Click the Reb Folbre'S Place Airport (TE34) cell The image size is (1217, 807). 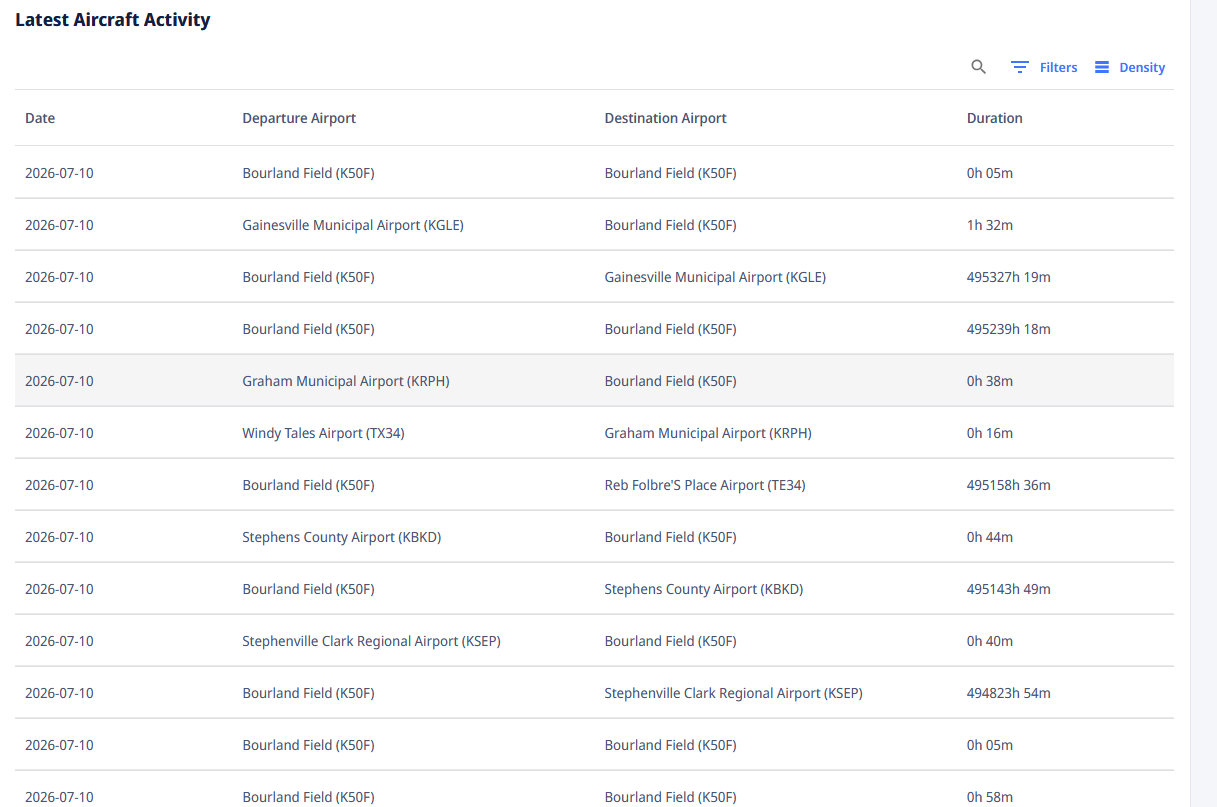tap(705, 485)
